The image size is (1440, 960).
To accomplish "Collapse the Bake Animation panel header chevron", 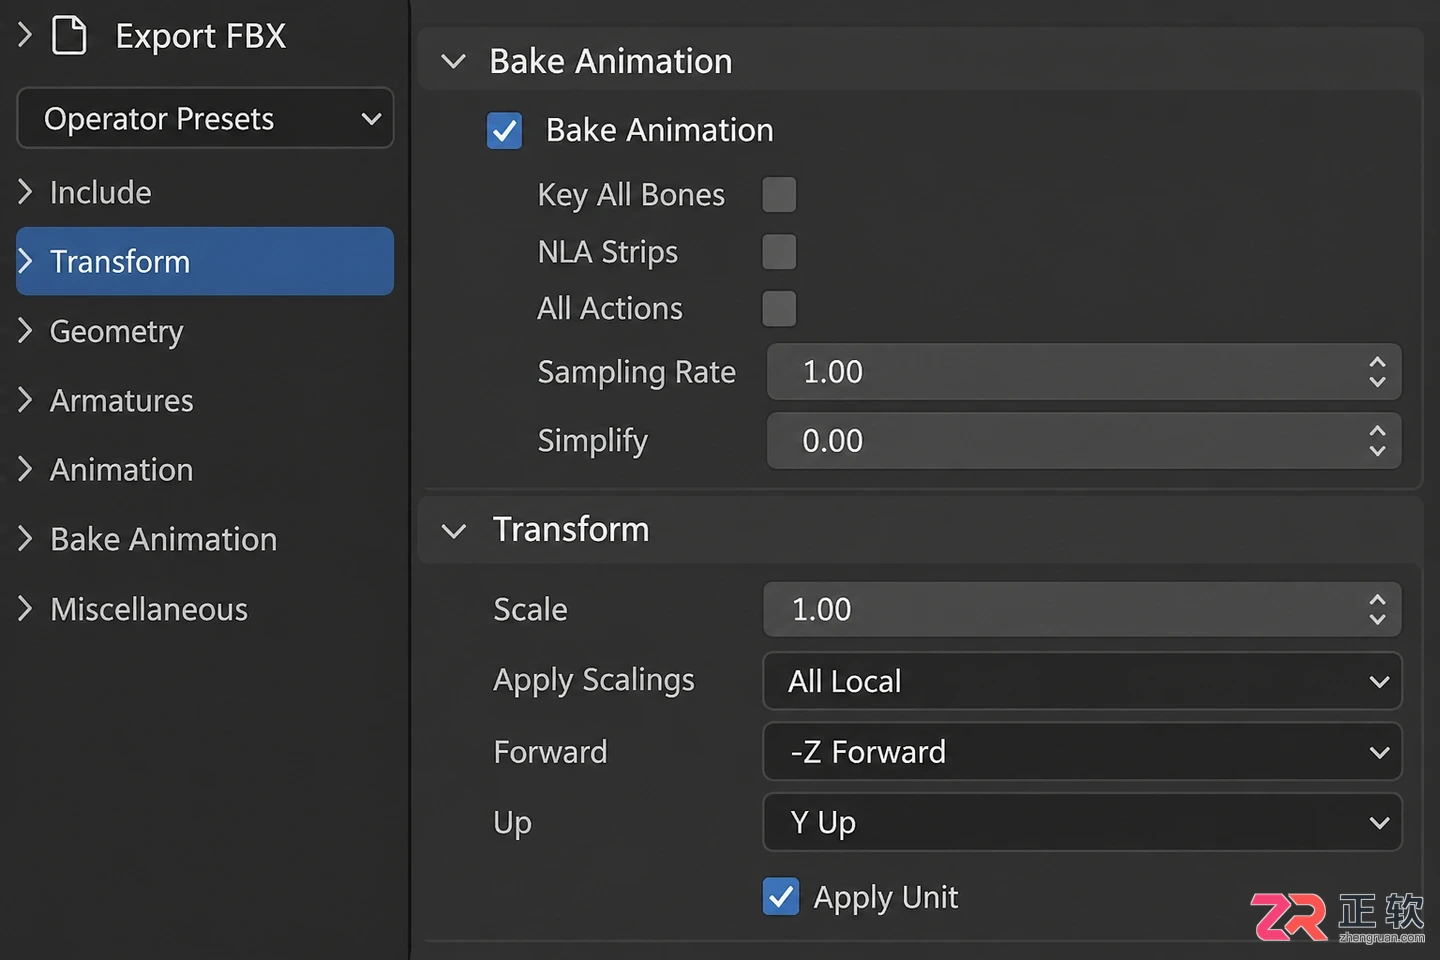I will point(454,62).
